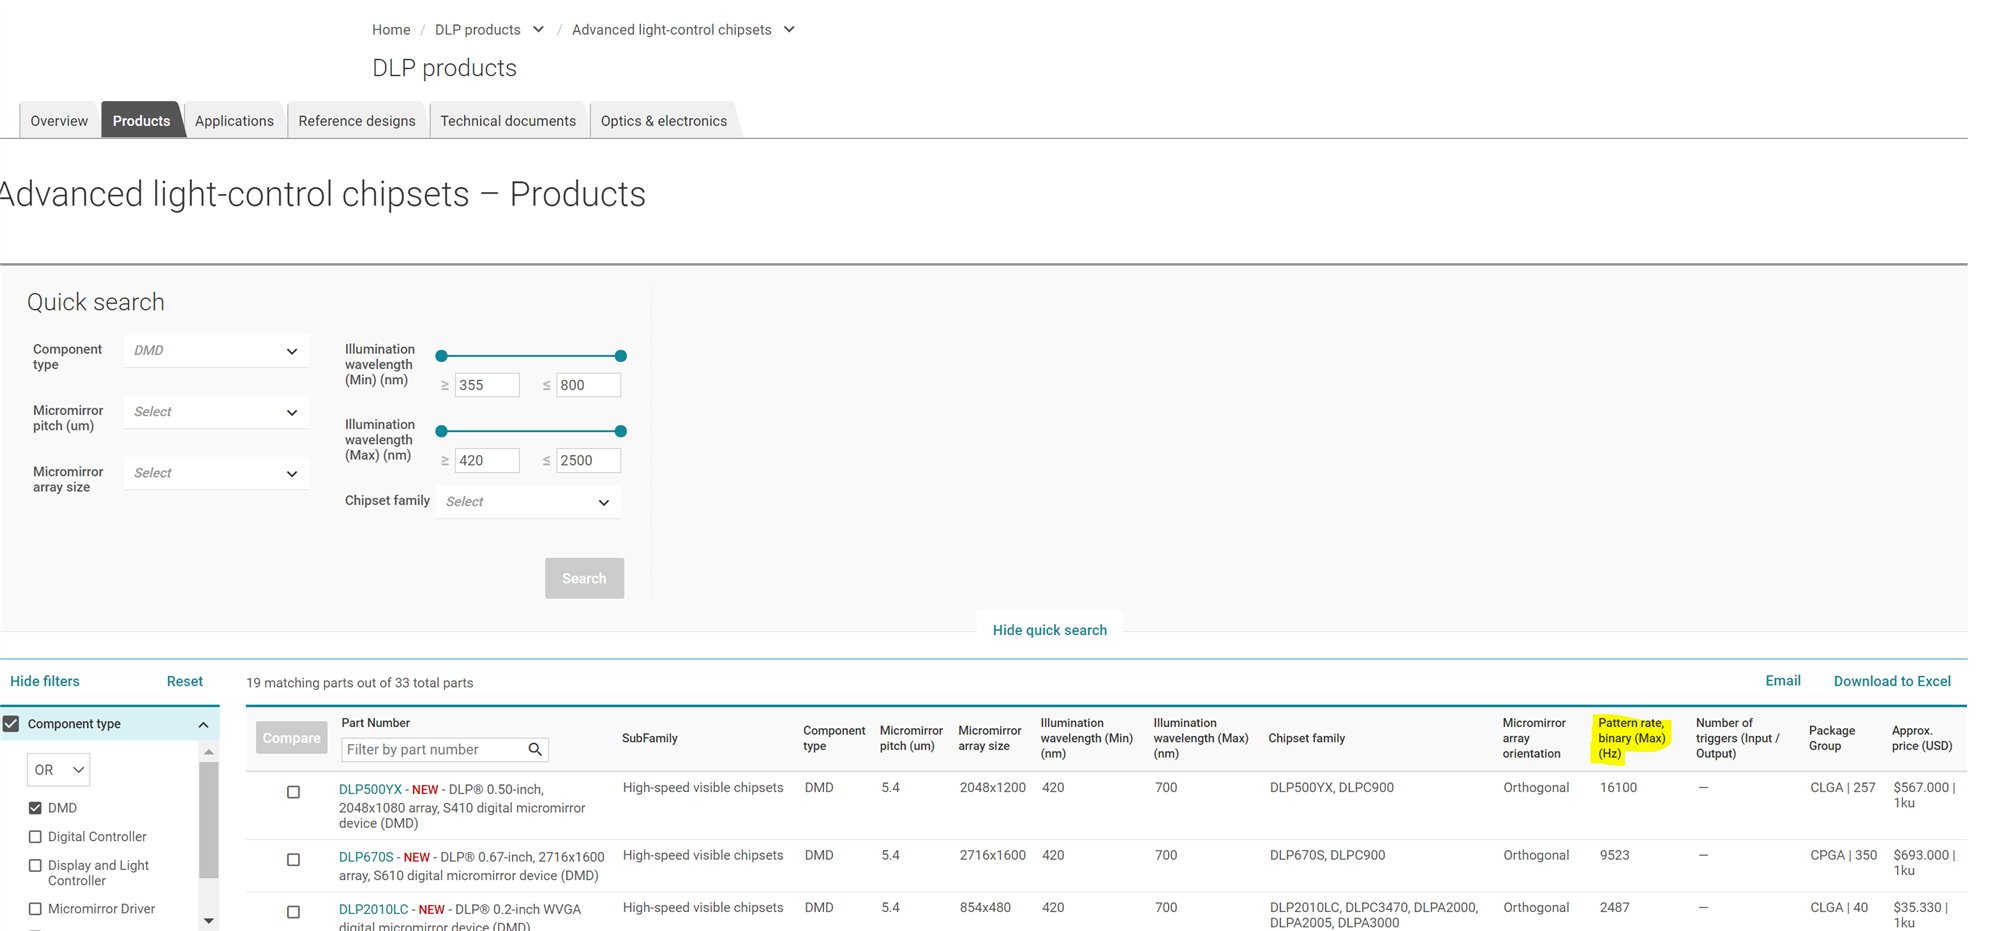The height and width of the screenshot is (931, 2000).
Task: Focus the 800 minimum wavelength upper-bound field
Action: click(588, 385)
